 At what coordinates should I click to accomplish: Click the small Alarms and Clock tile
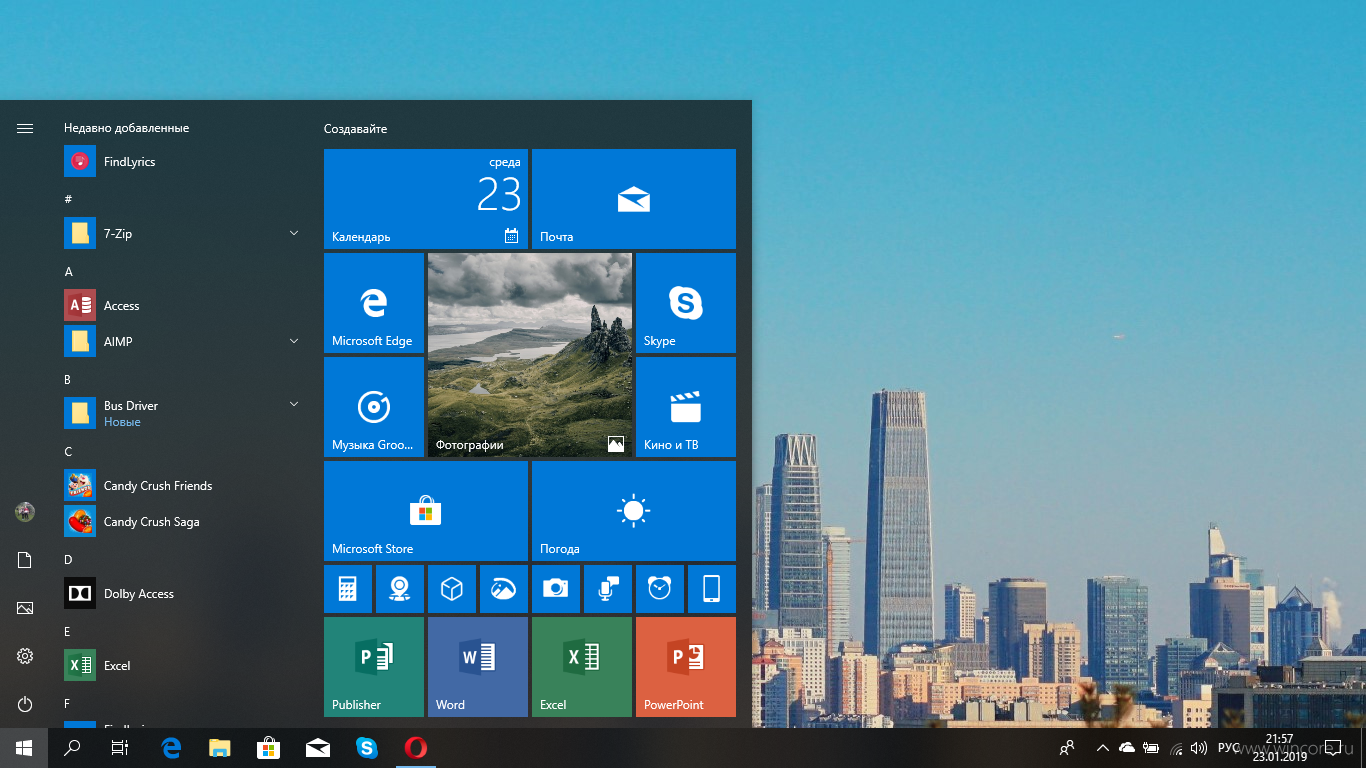660,589
